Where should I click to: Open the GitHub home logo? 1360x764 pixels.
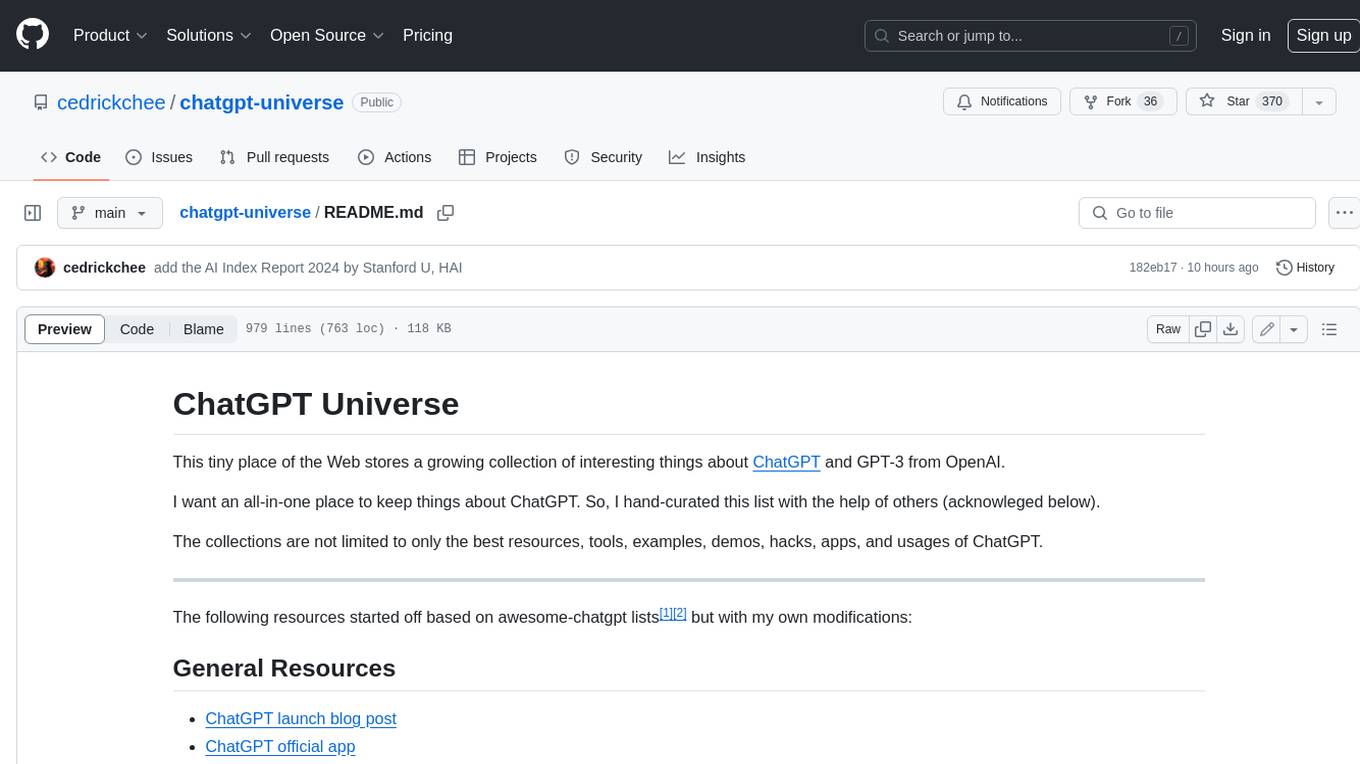(x=32, y=35)
